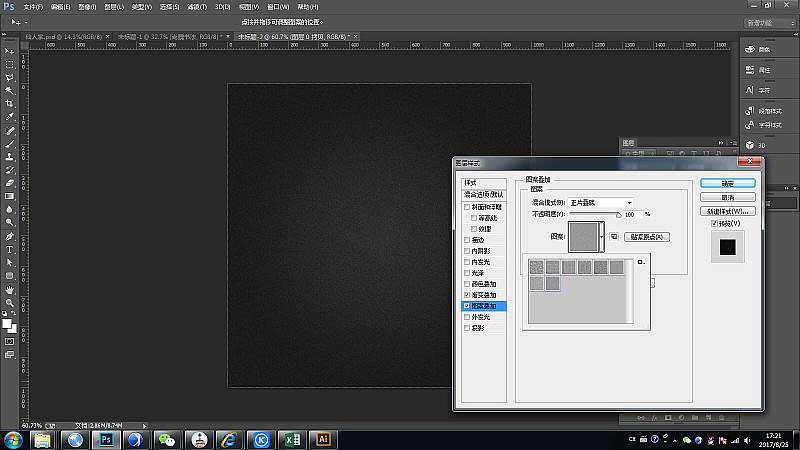
Task: Select the Hand tool
Action: coord(10,289)
